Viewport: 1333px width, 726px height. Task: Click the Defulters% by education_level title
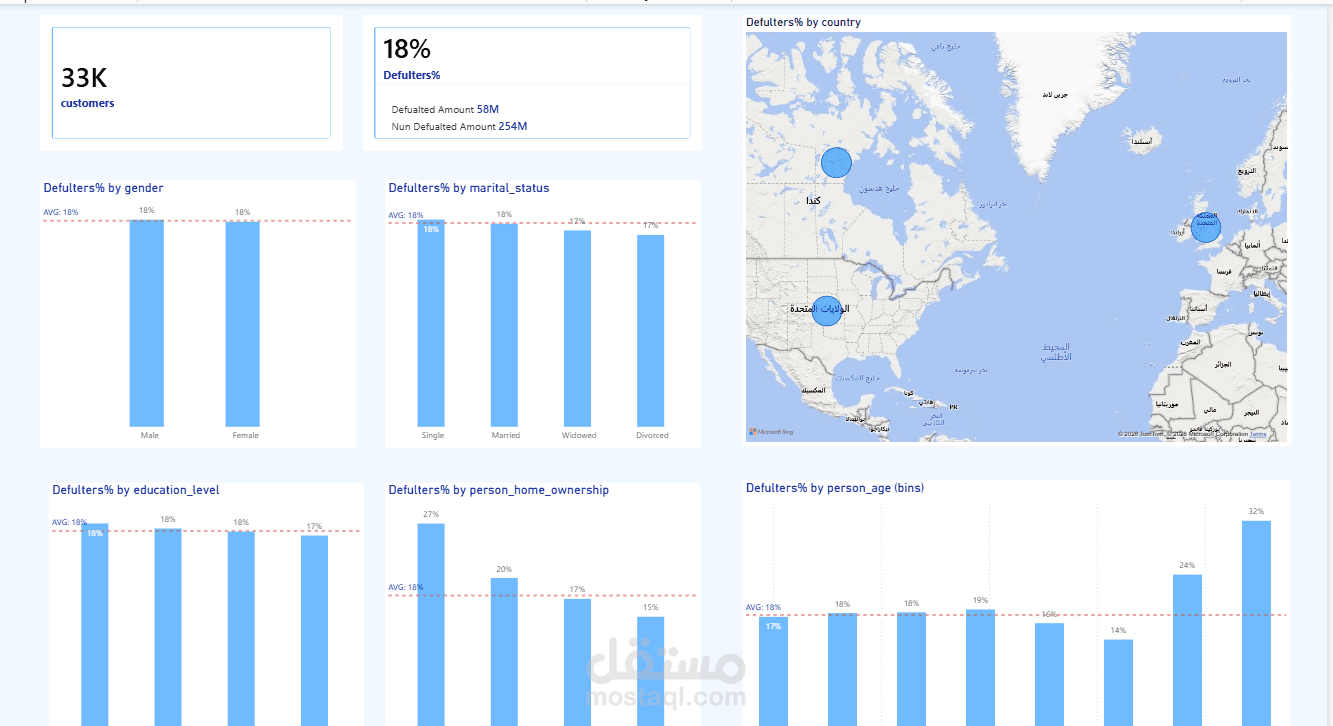(136, 490)
